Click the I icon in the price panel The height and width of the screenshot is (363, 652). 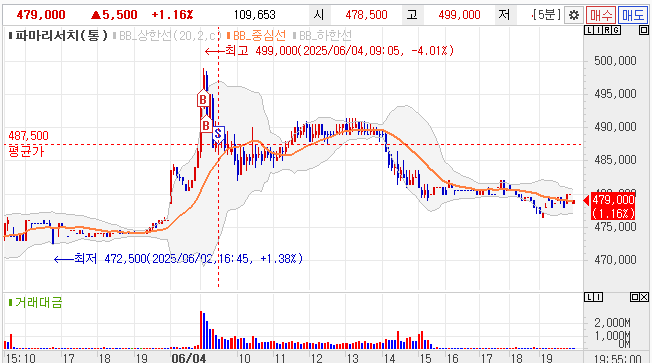click(597, 30)
